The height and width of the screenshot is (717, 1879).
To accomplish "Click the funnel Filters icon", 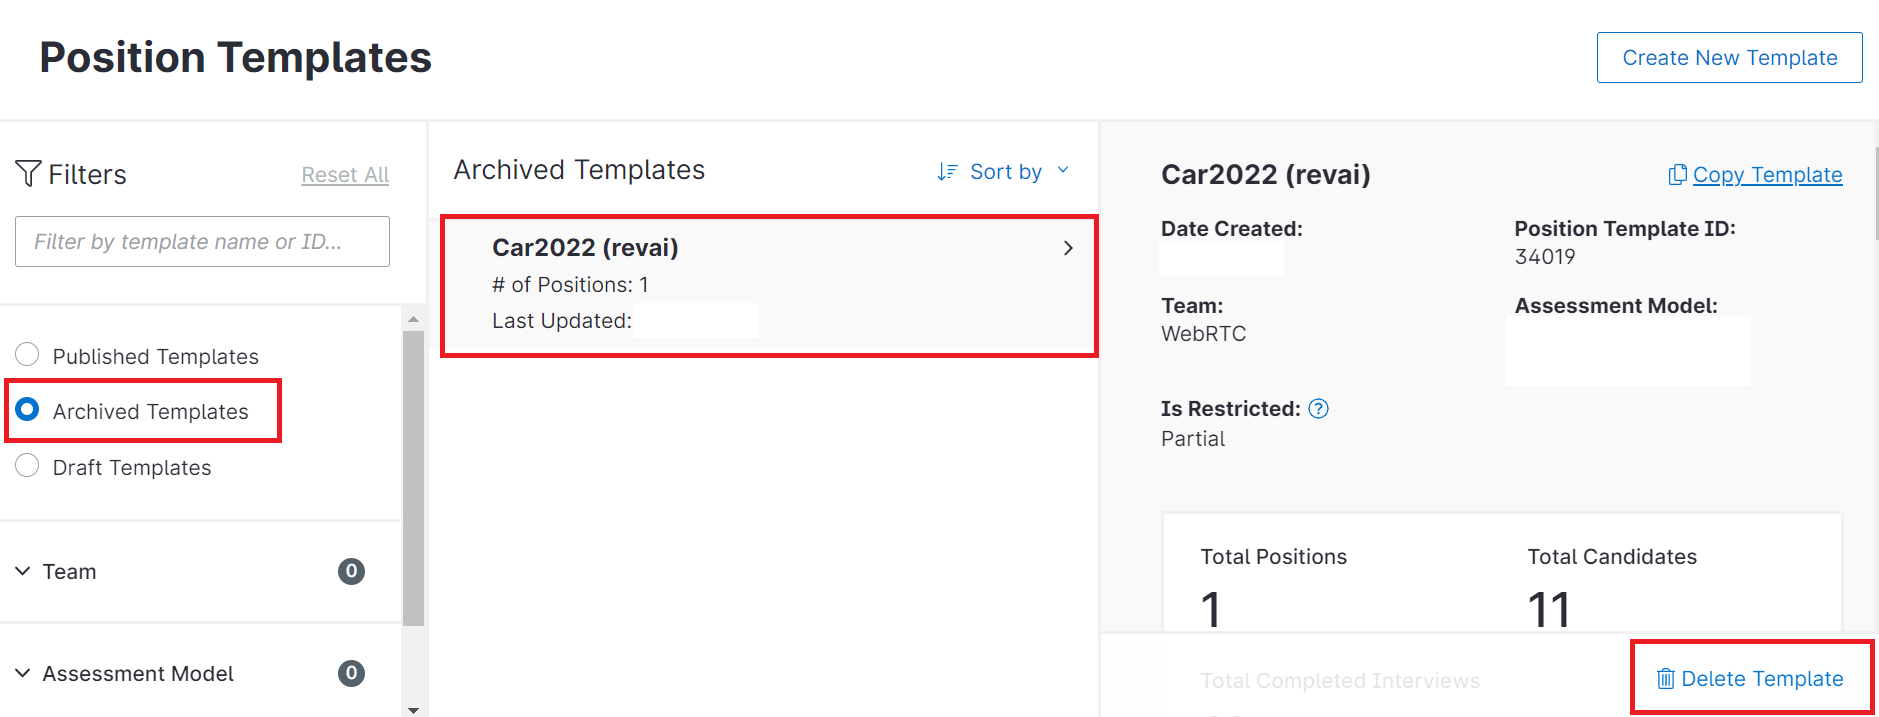I will click(28, 173).
